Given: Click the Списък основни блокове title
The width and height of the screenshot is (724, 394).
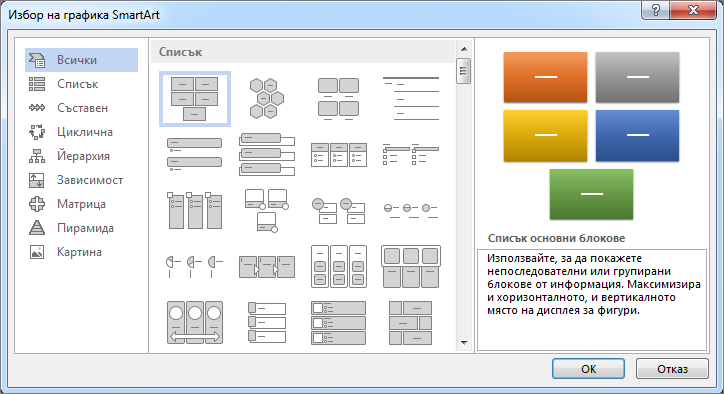Looking at the screenshot, I should click(x=556, y=238).
